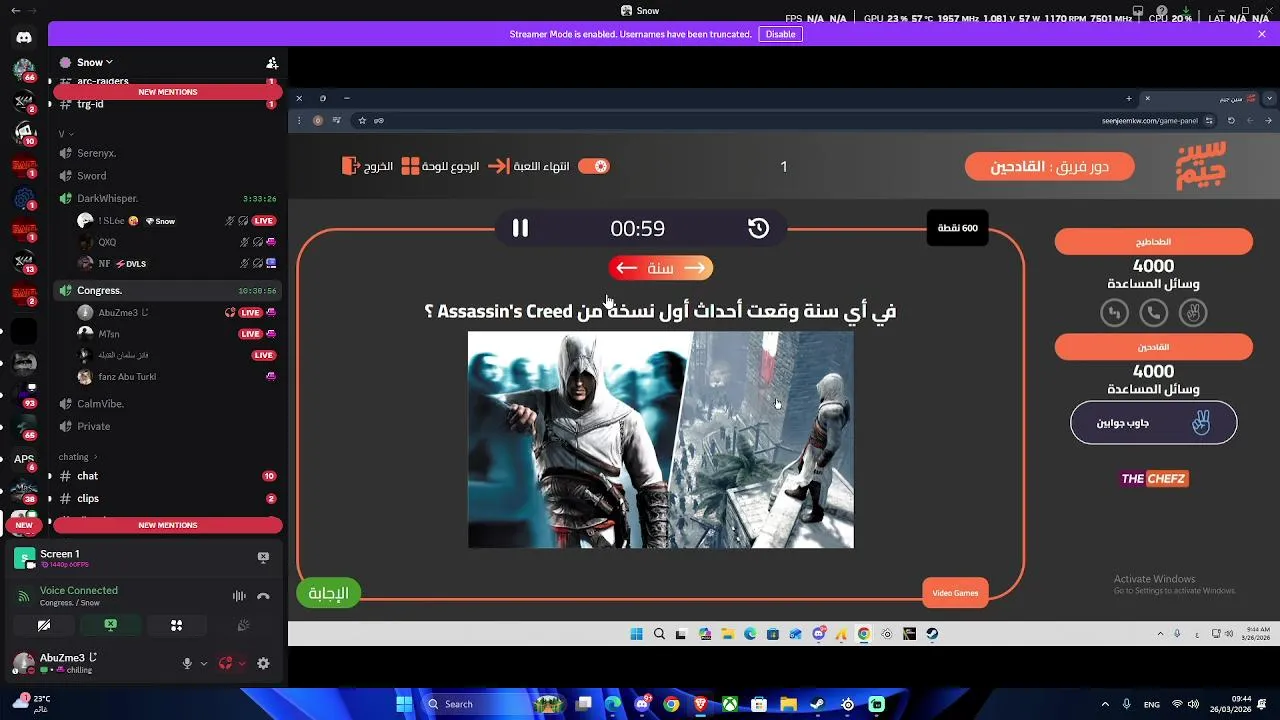Toggle the red deafen headphone icon

[x=226, y=663]
